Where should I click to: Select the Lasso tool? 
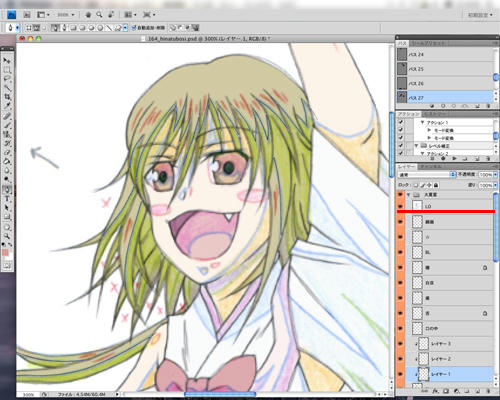click(x=7, y=79)
